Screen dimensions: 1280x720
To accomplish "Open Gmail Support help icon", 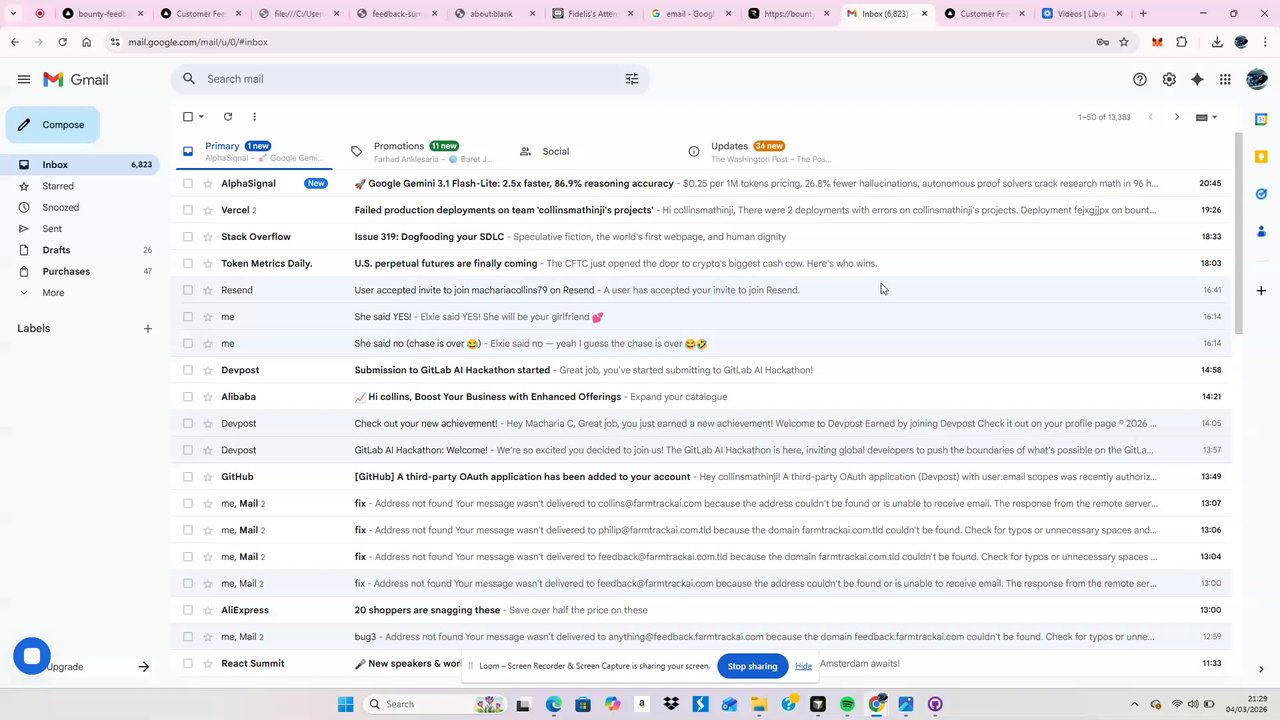I will point(1140,79).
